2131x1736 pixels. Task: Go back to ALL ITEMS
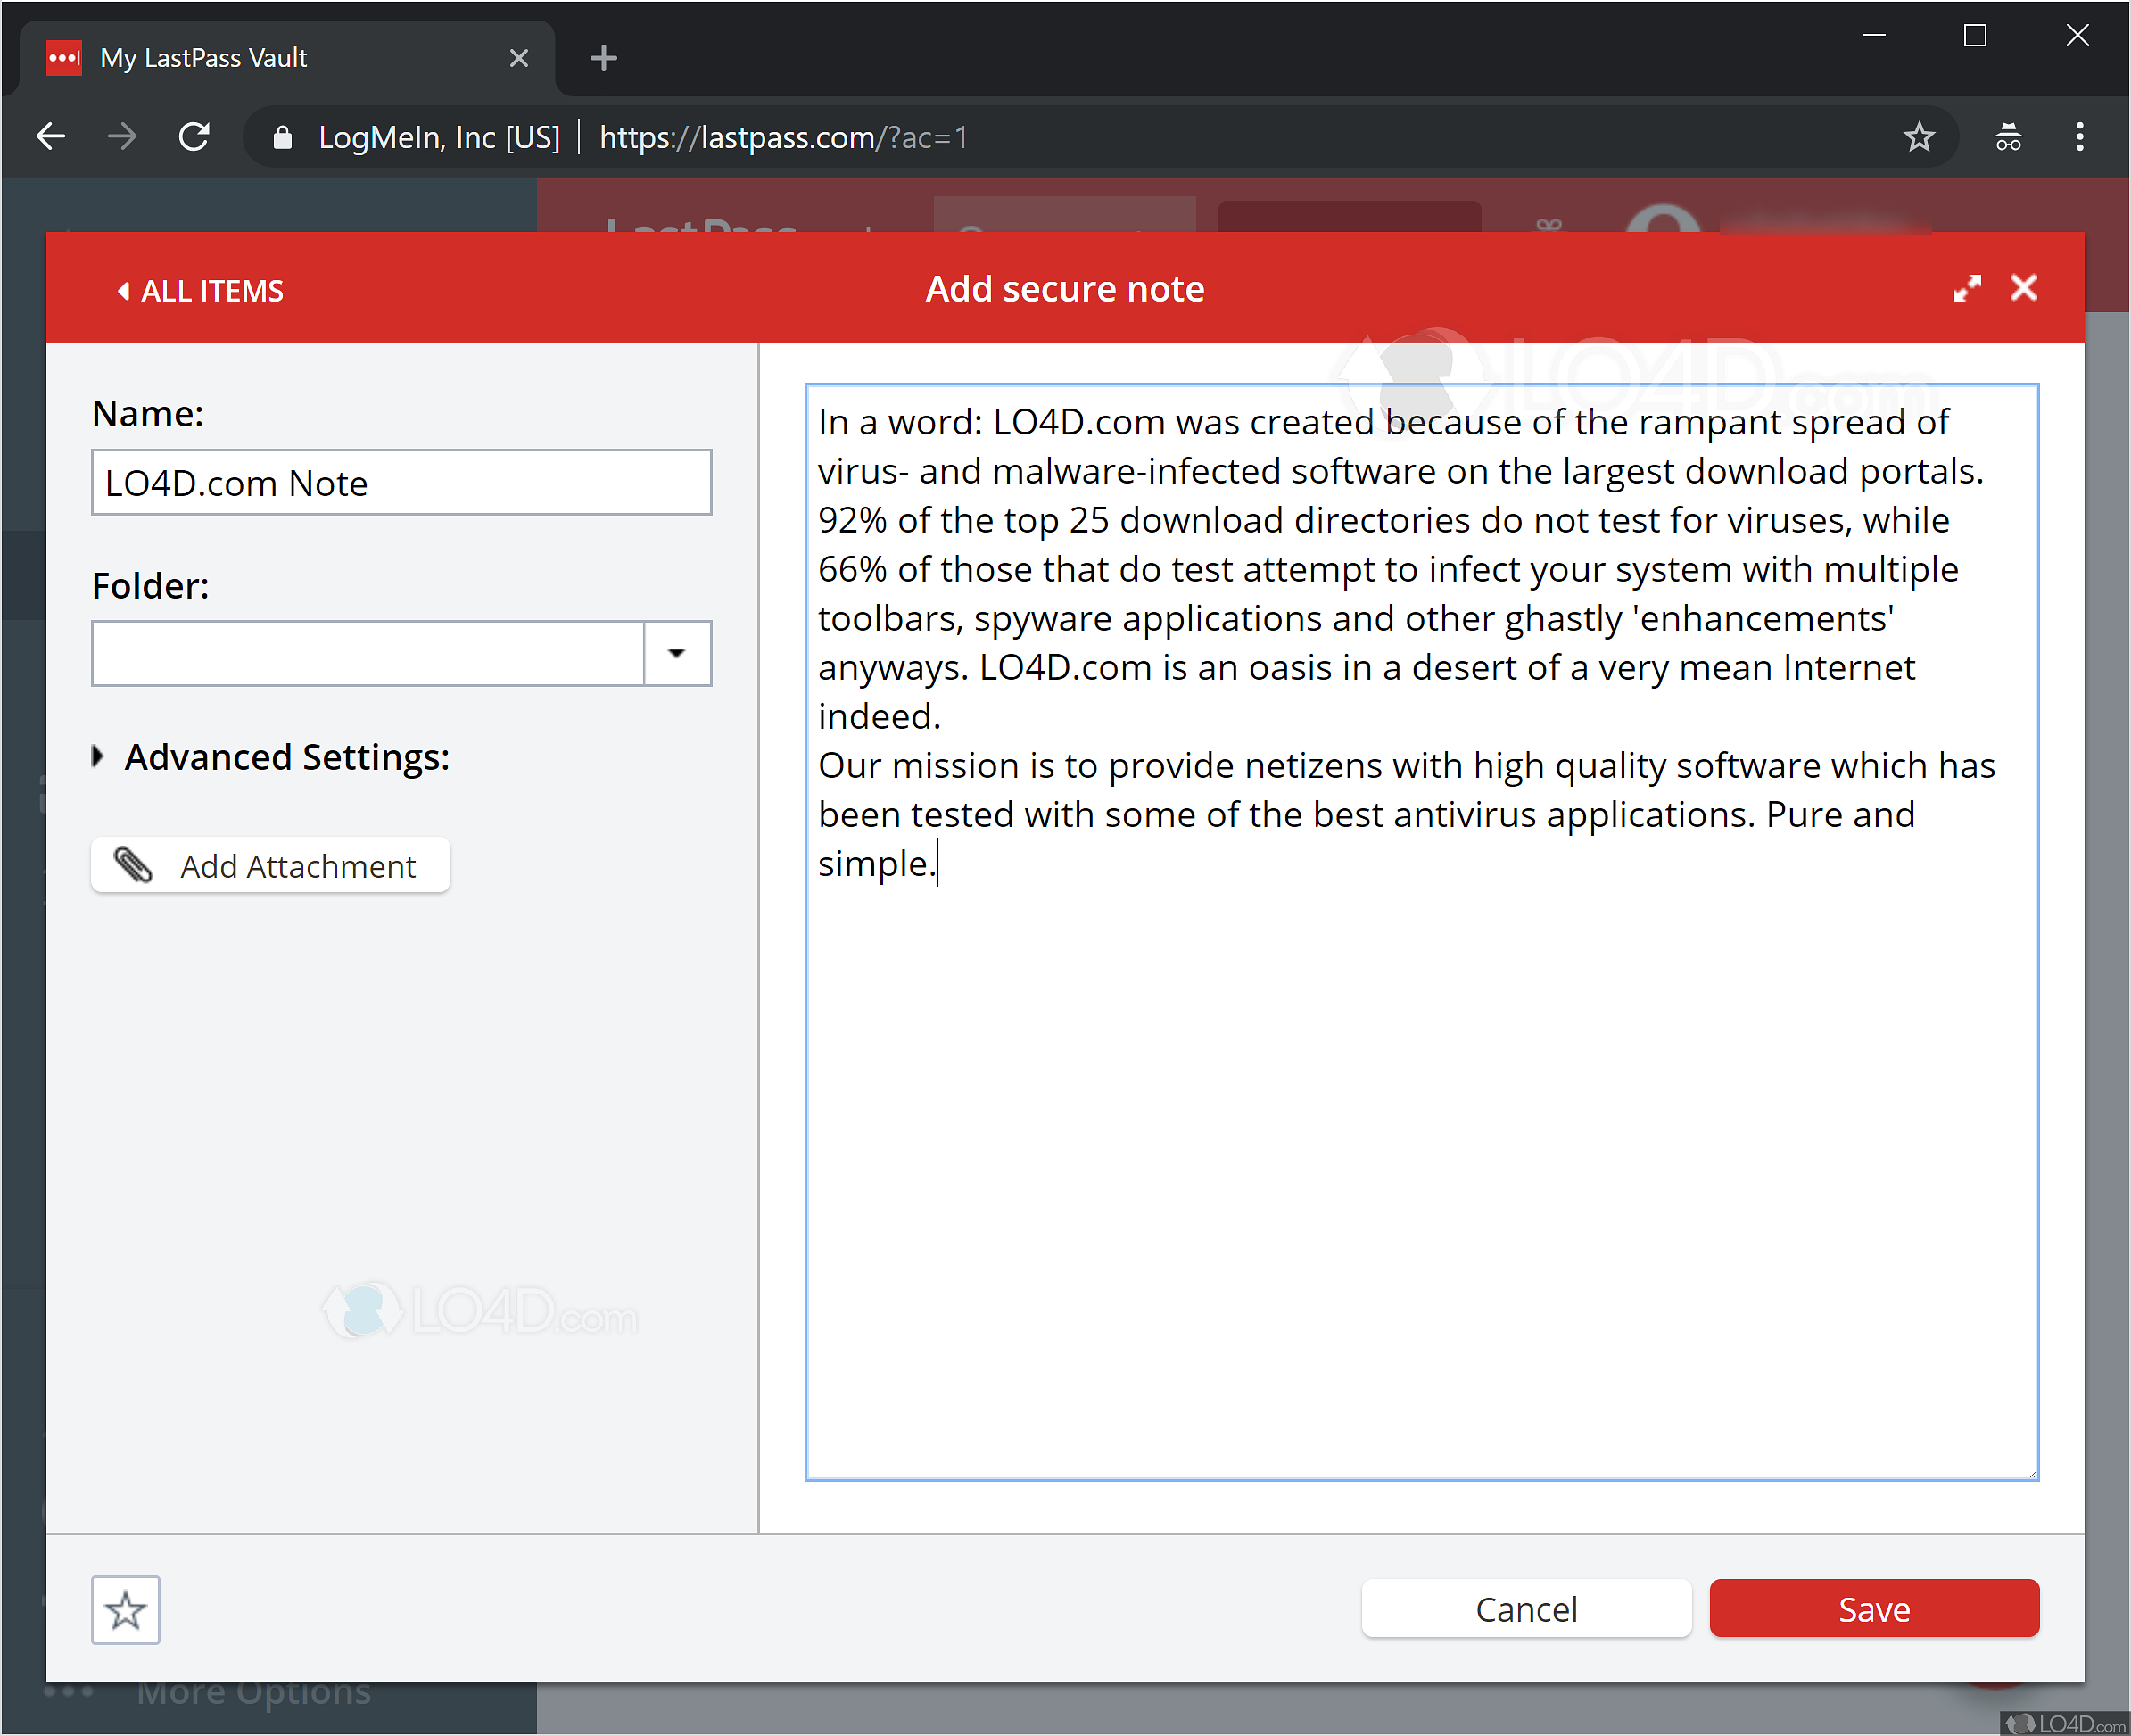point(200,291)
